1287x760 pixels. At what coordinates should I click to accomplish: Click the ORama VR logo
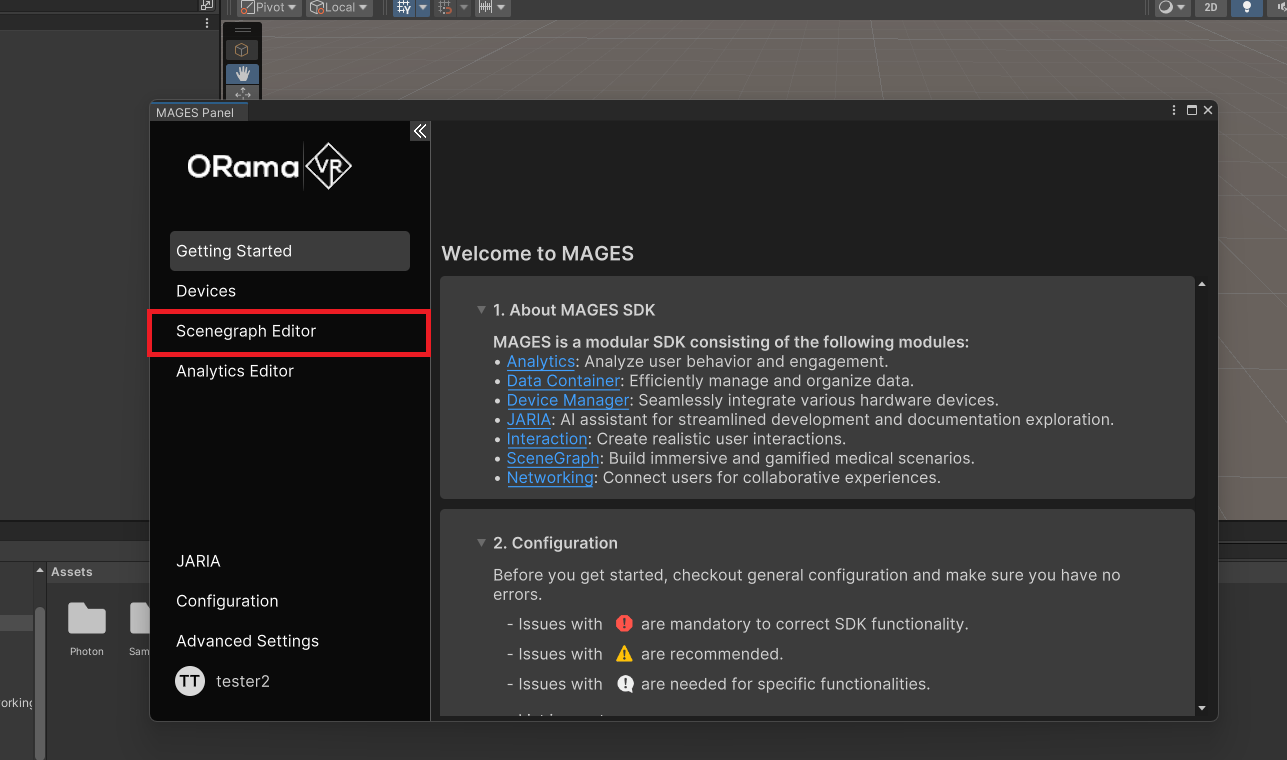[x=270, y=166]
